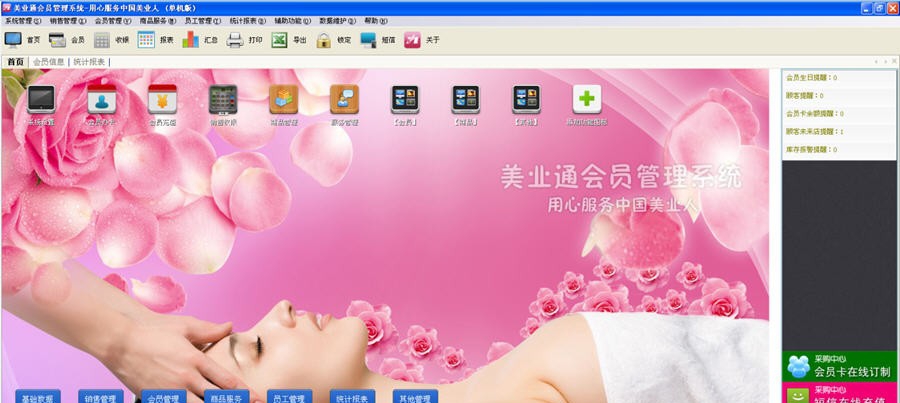The height and width of the screenshot is (403, 900).
Task: Click 库存报警提醒 reminder row
Action: [839, 149]
